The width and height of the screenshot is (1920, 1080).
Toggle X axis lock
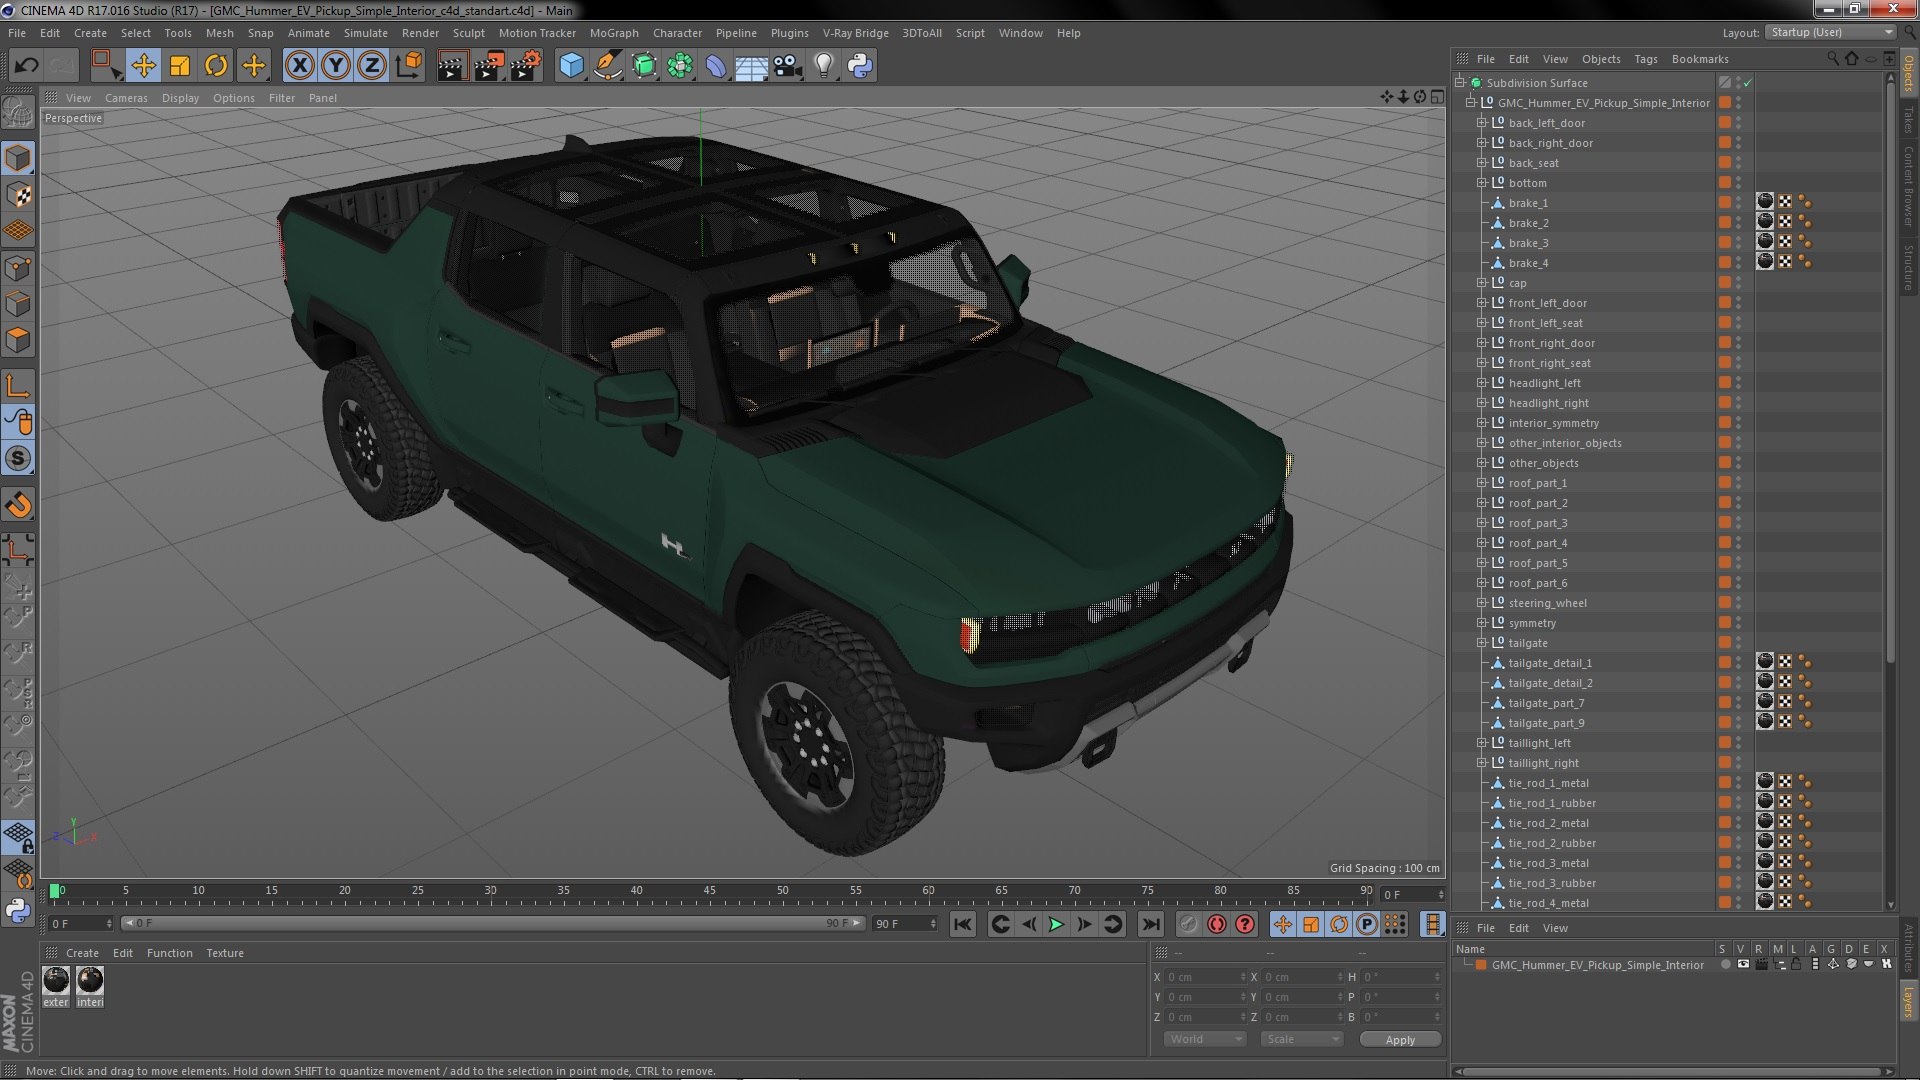click(299, 66)
